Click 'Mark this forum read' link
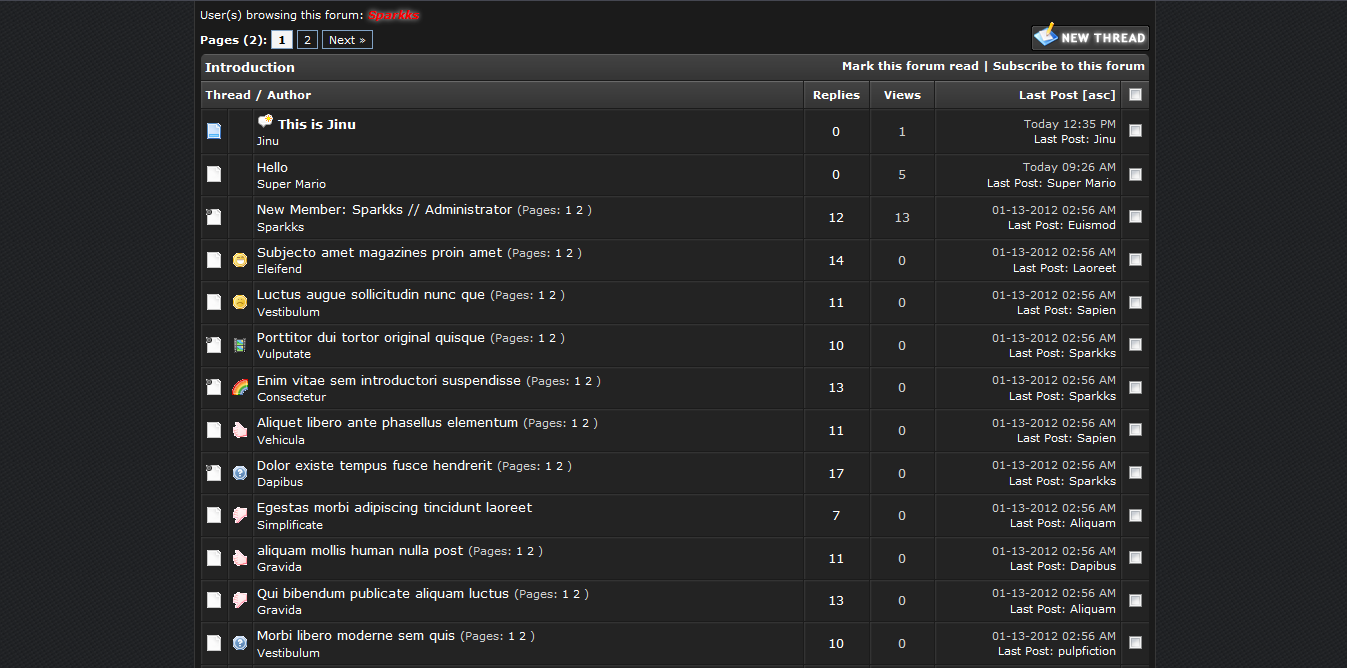 [910, 66]
